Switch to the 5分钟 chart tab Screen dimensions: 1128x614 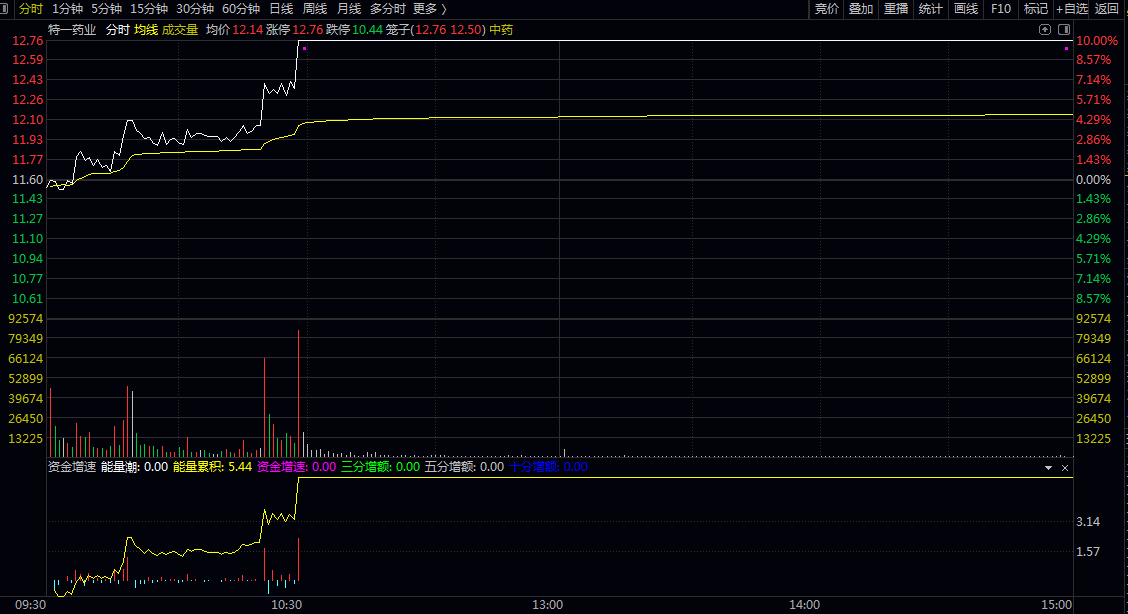point(106,9)
